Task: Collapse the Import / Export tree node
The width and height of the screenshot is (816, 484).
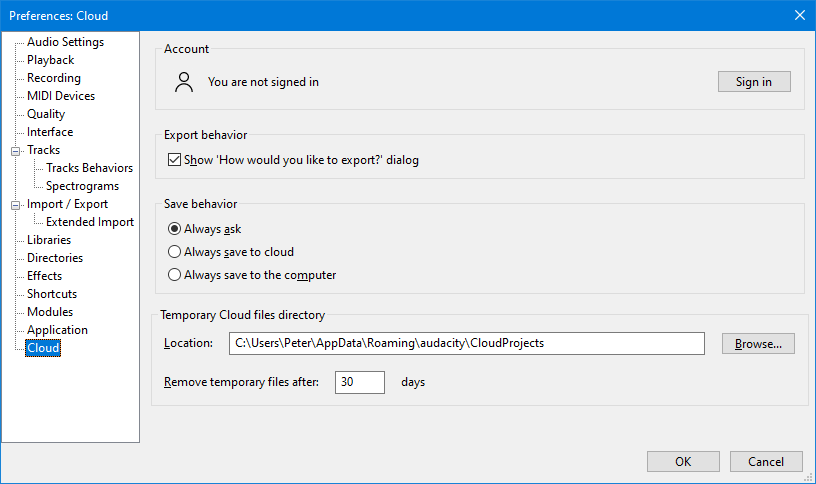Action: point(15,205)
